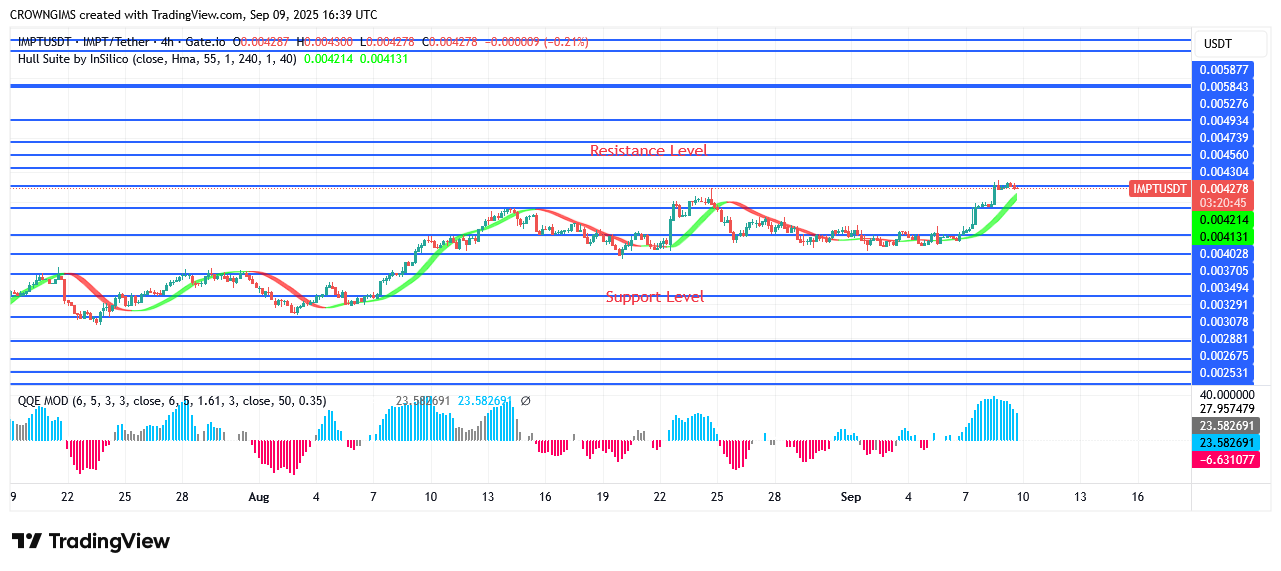The image size is (1281, 571).
Task: Click the green 0.004131 label on the price axis
Action: click(x=1223, y=237)
